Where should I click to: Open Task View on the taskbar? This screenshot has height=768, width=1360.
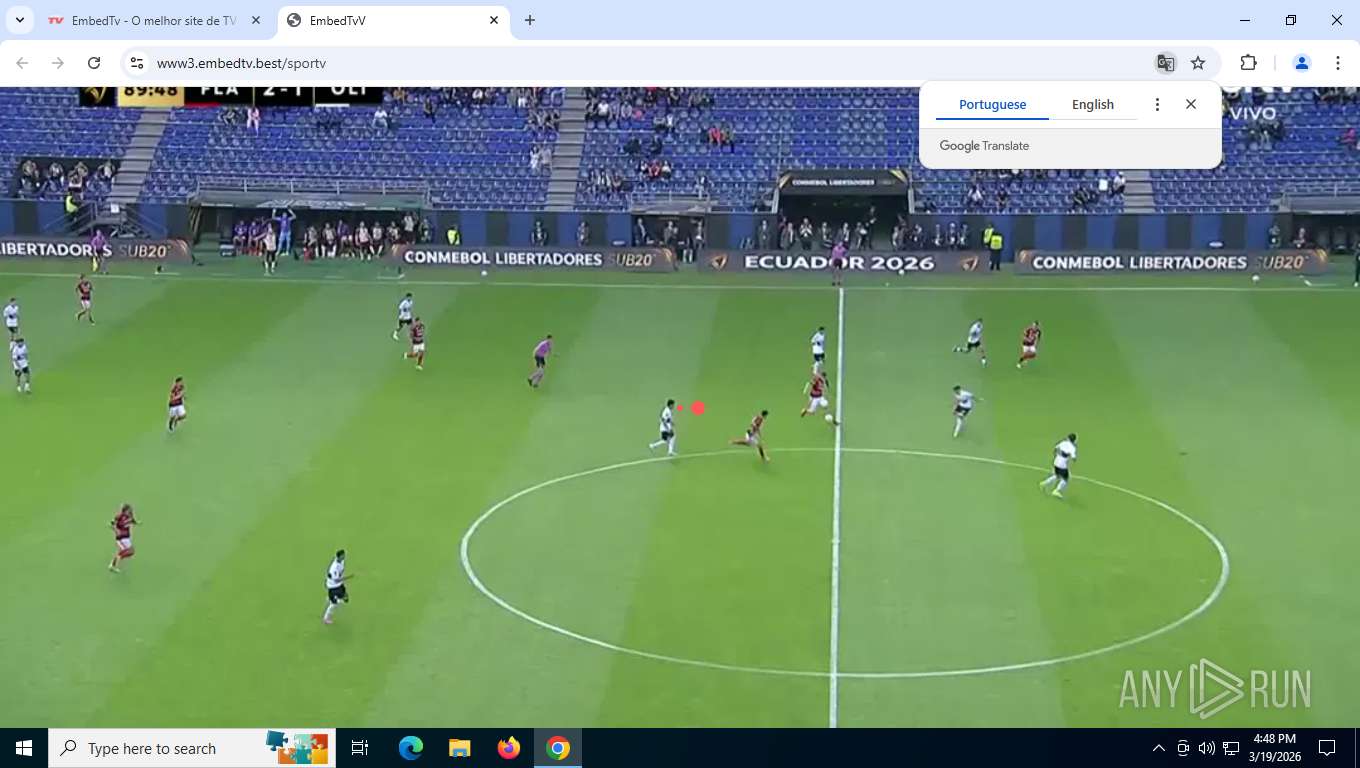pos(360,748)
